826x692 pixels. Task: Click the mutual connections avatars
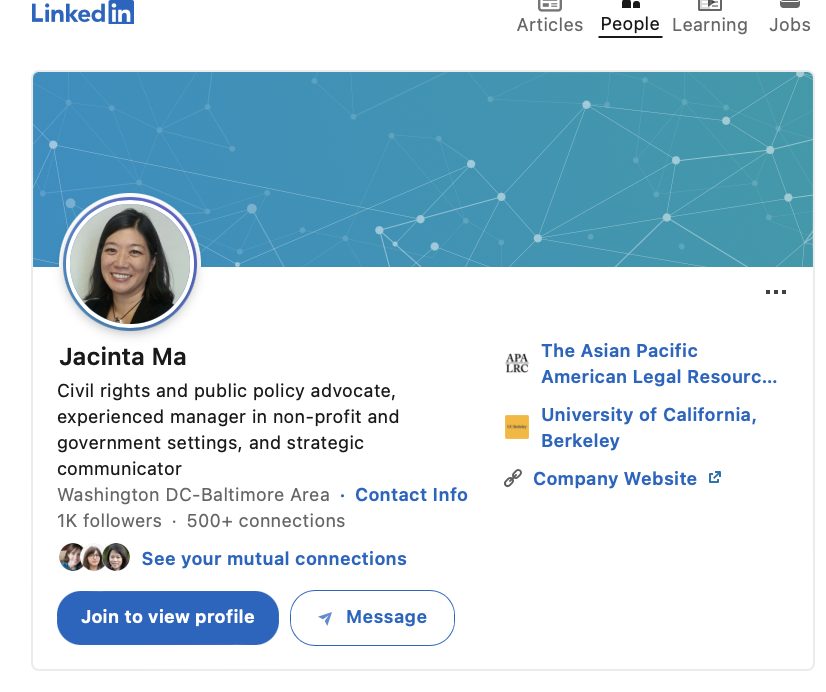click(95, 558)
